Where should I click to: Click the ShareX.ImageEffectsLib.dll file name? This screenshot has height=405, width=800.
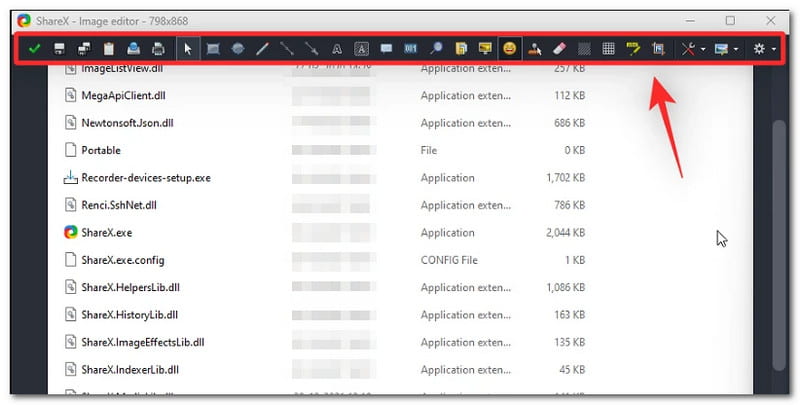click(x=143, y=342)
